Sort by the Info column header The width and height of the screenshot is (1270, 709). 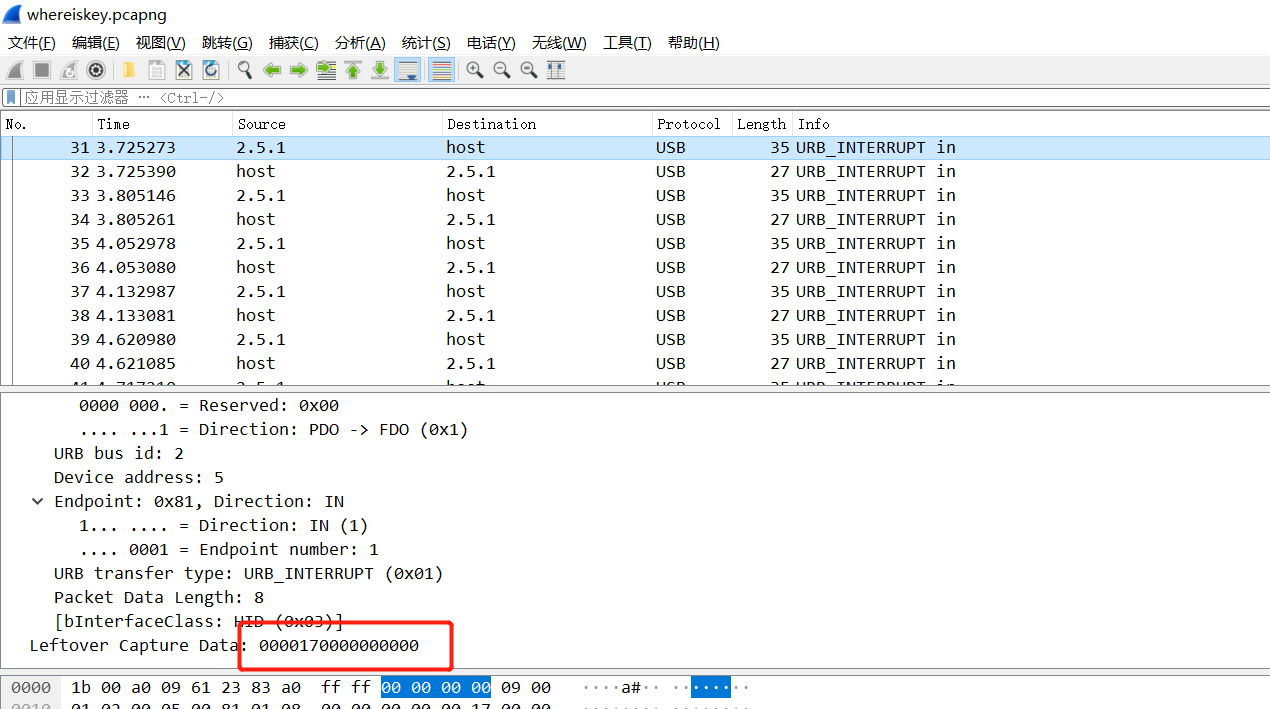(x=1030, y=124)
